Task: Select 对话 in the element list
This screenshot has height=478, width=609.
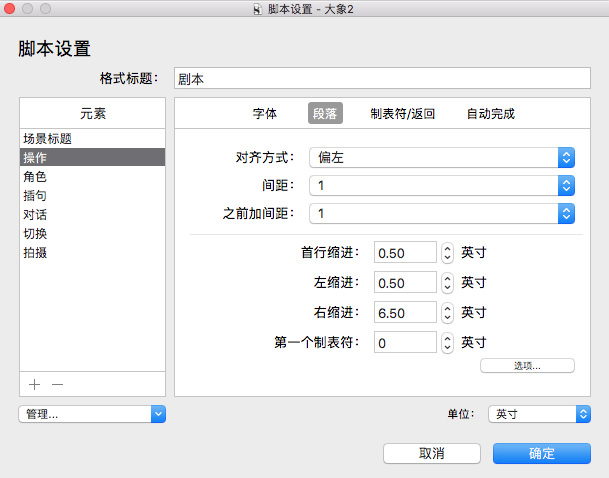Action: (92, 214)
